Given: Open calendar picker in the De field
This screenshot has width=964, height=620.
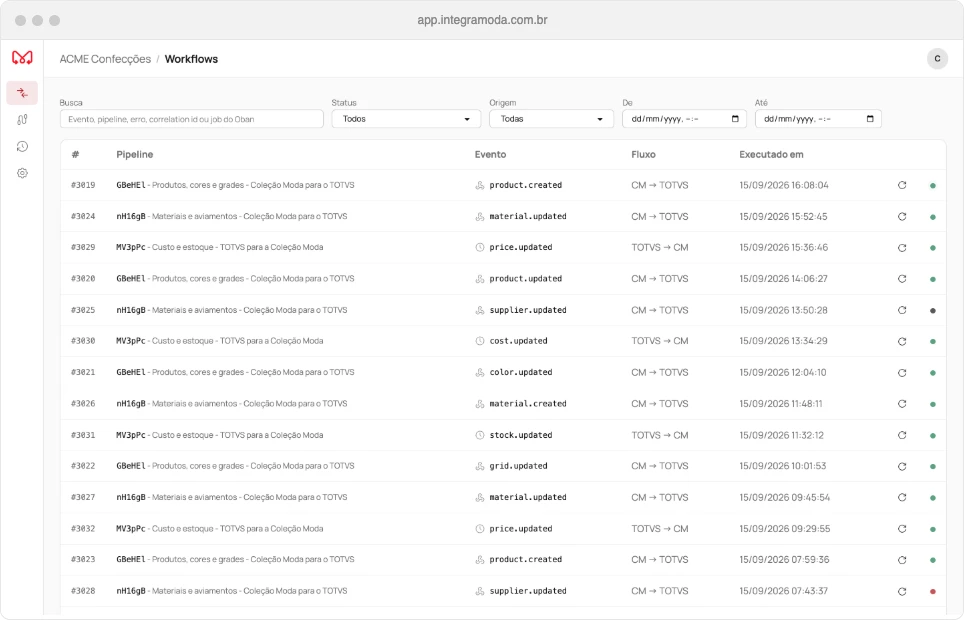Looking at the screenshot, I should [735, 119].
